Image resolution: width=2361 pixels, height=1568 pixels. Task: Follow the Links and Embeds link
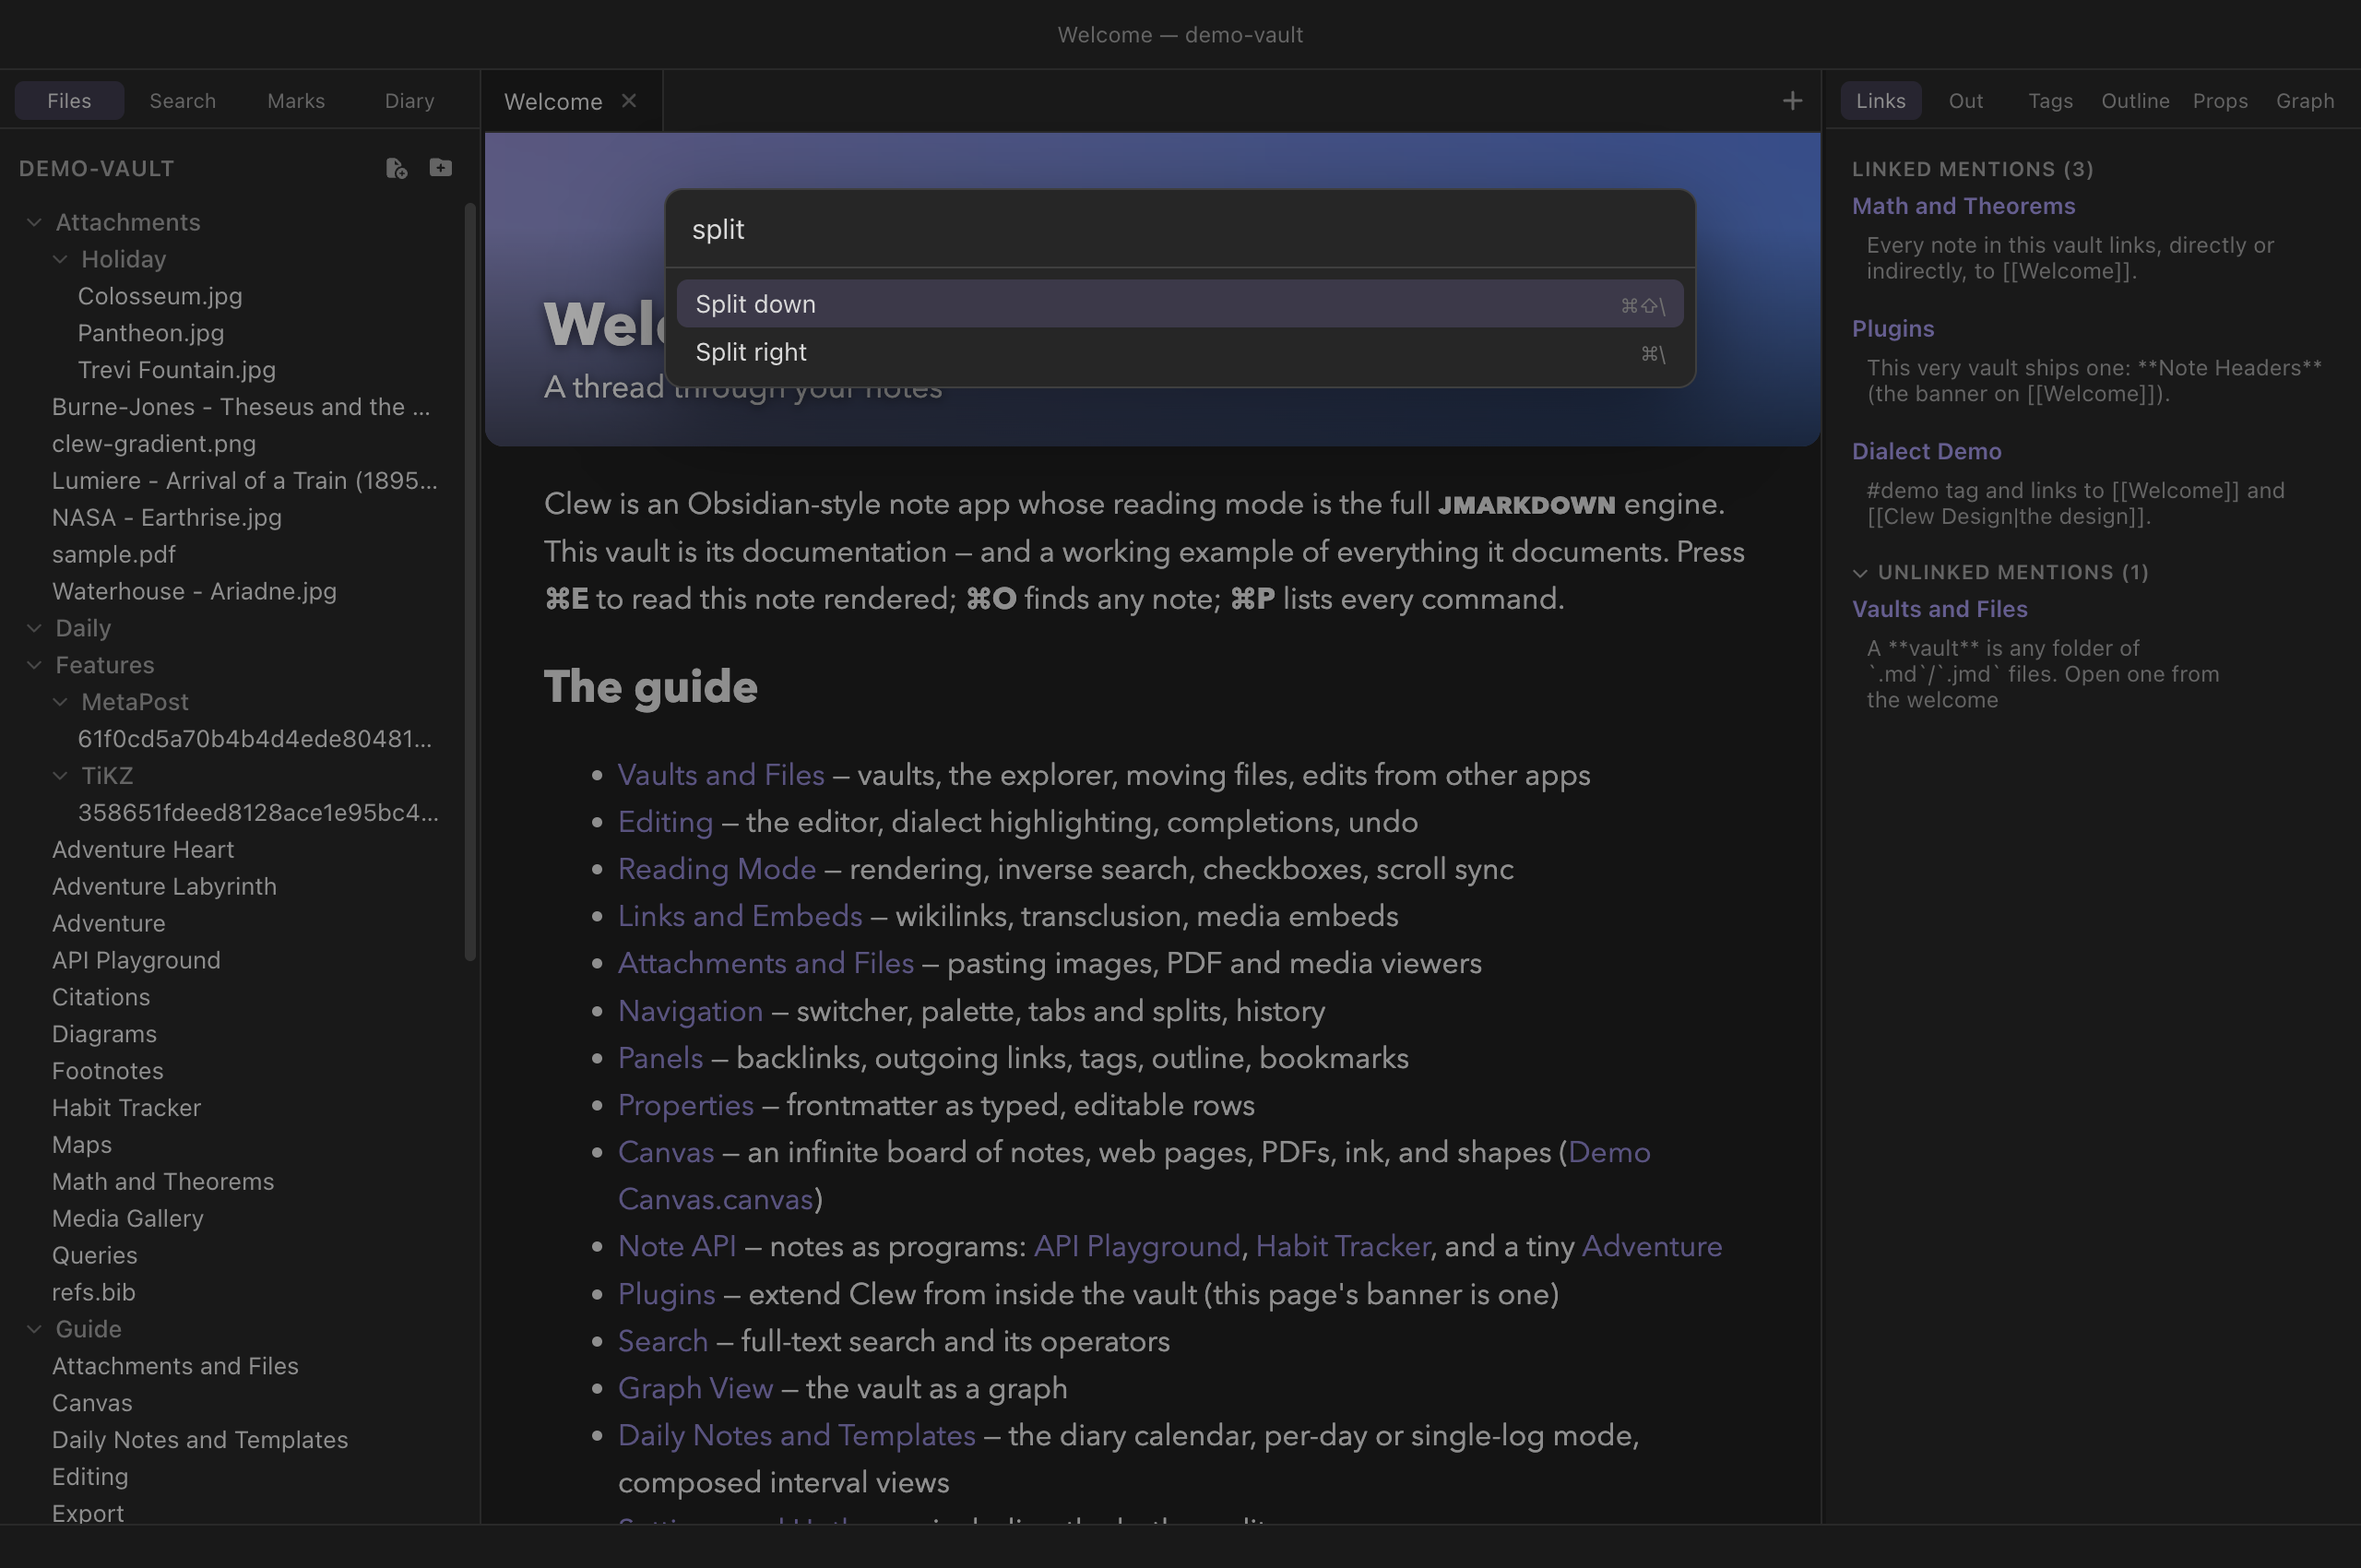pos(740,916)
